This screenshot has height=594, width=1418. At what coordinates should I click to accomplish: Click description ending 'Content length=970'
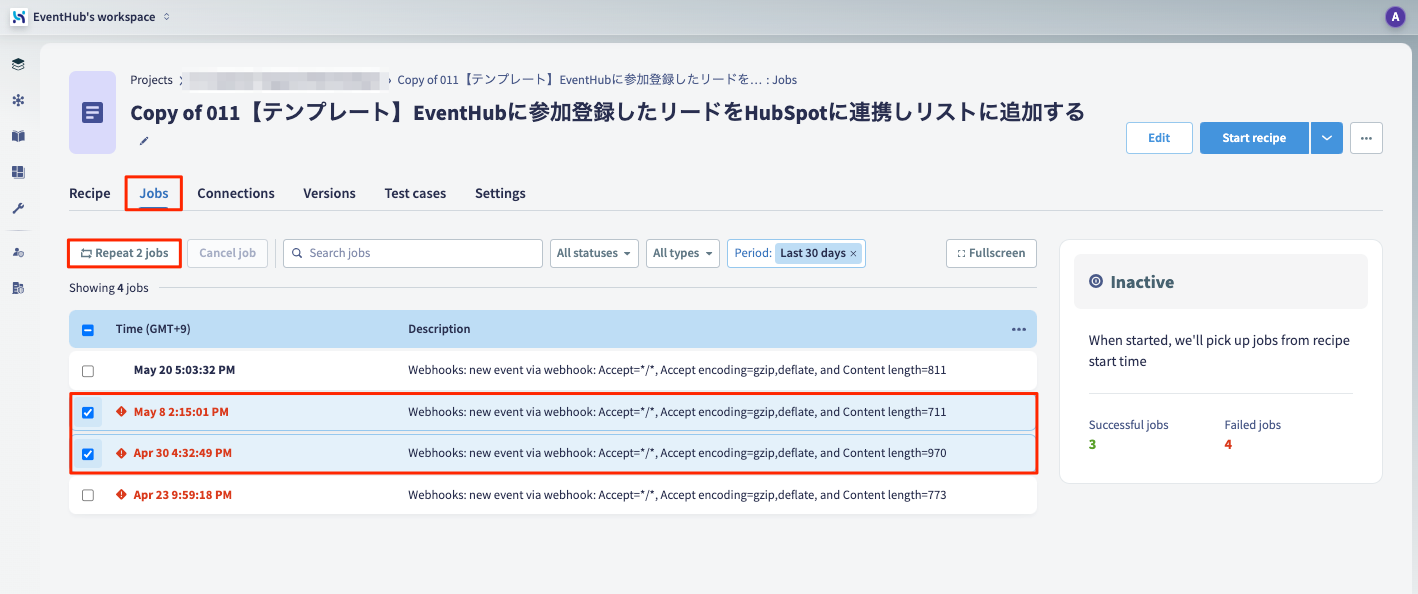coord(677,453)
